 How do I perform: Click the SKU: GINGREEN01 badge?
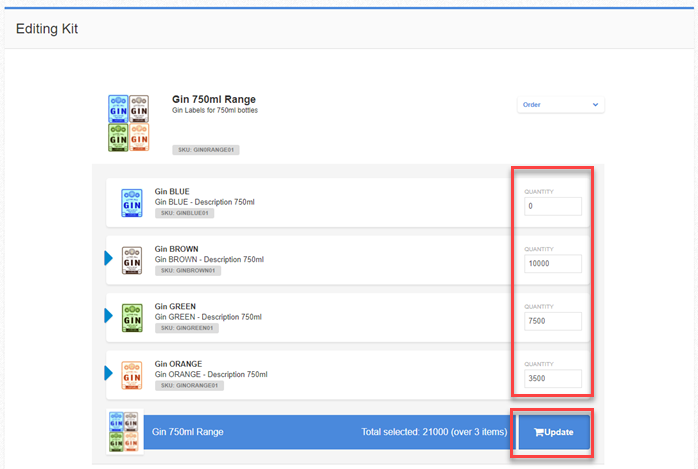point(187,328)
